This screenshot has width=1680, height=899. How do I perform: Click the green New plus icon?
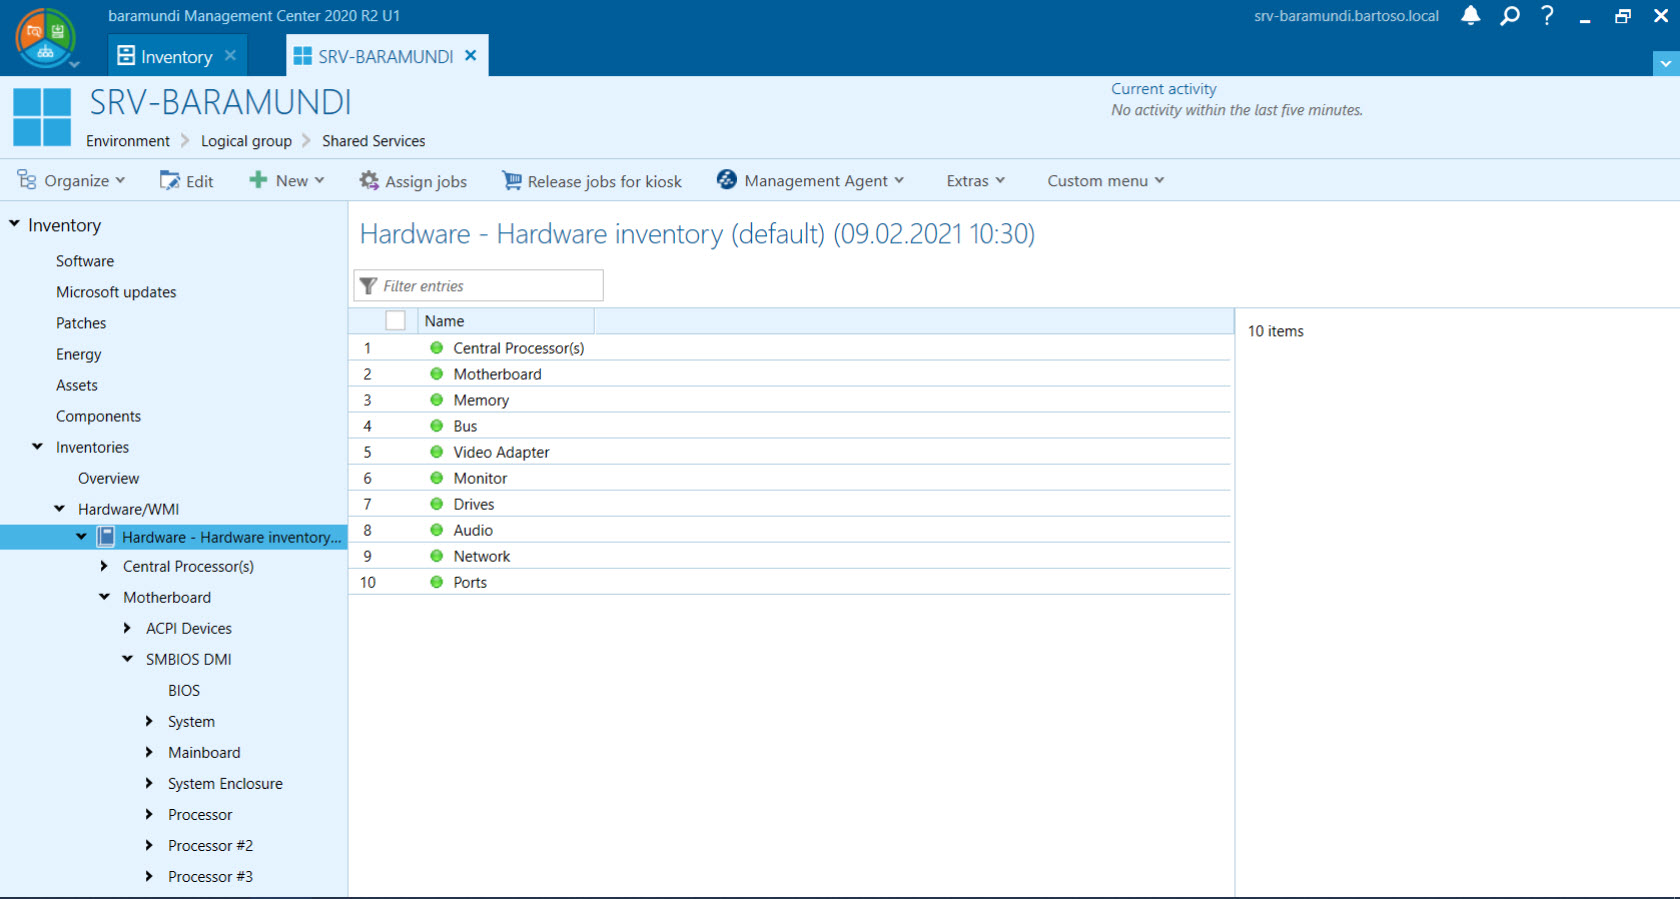coord(258,180)
